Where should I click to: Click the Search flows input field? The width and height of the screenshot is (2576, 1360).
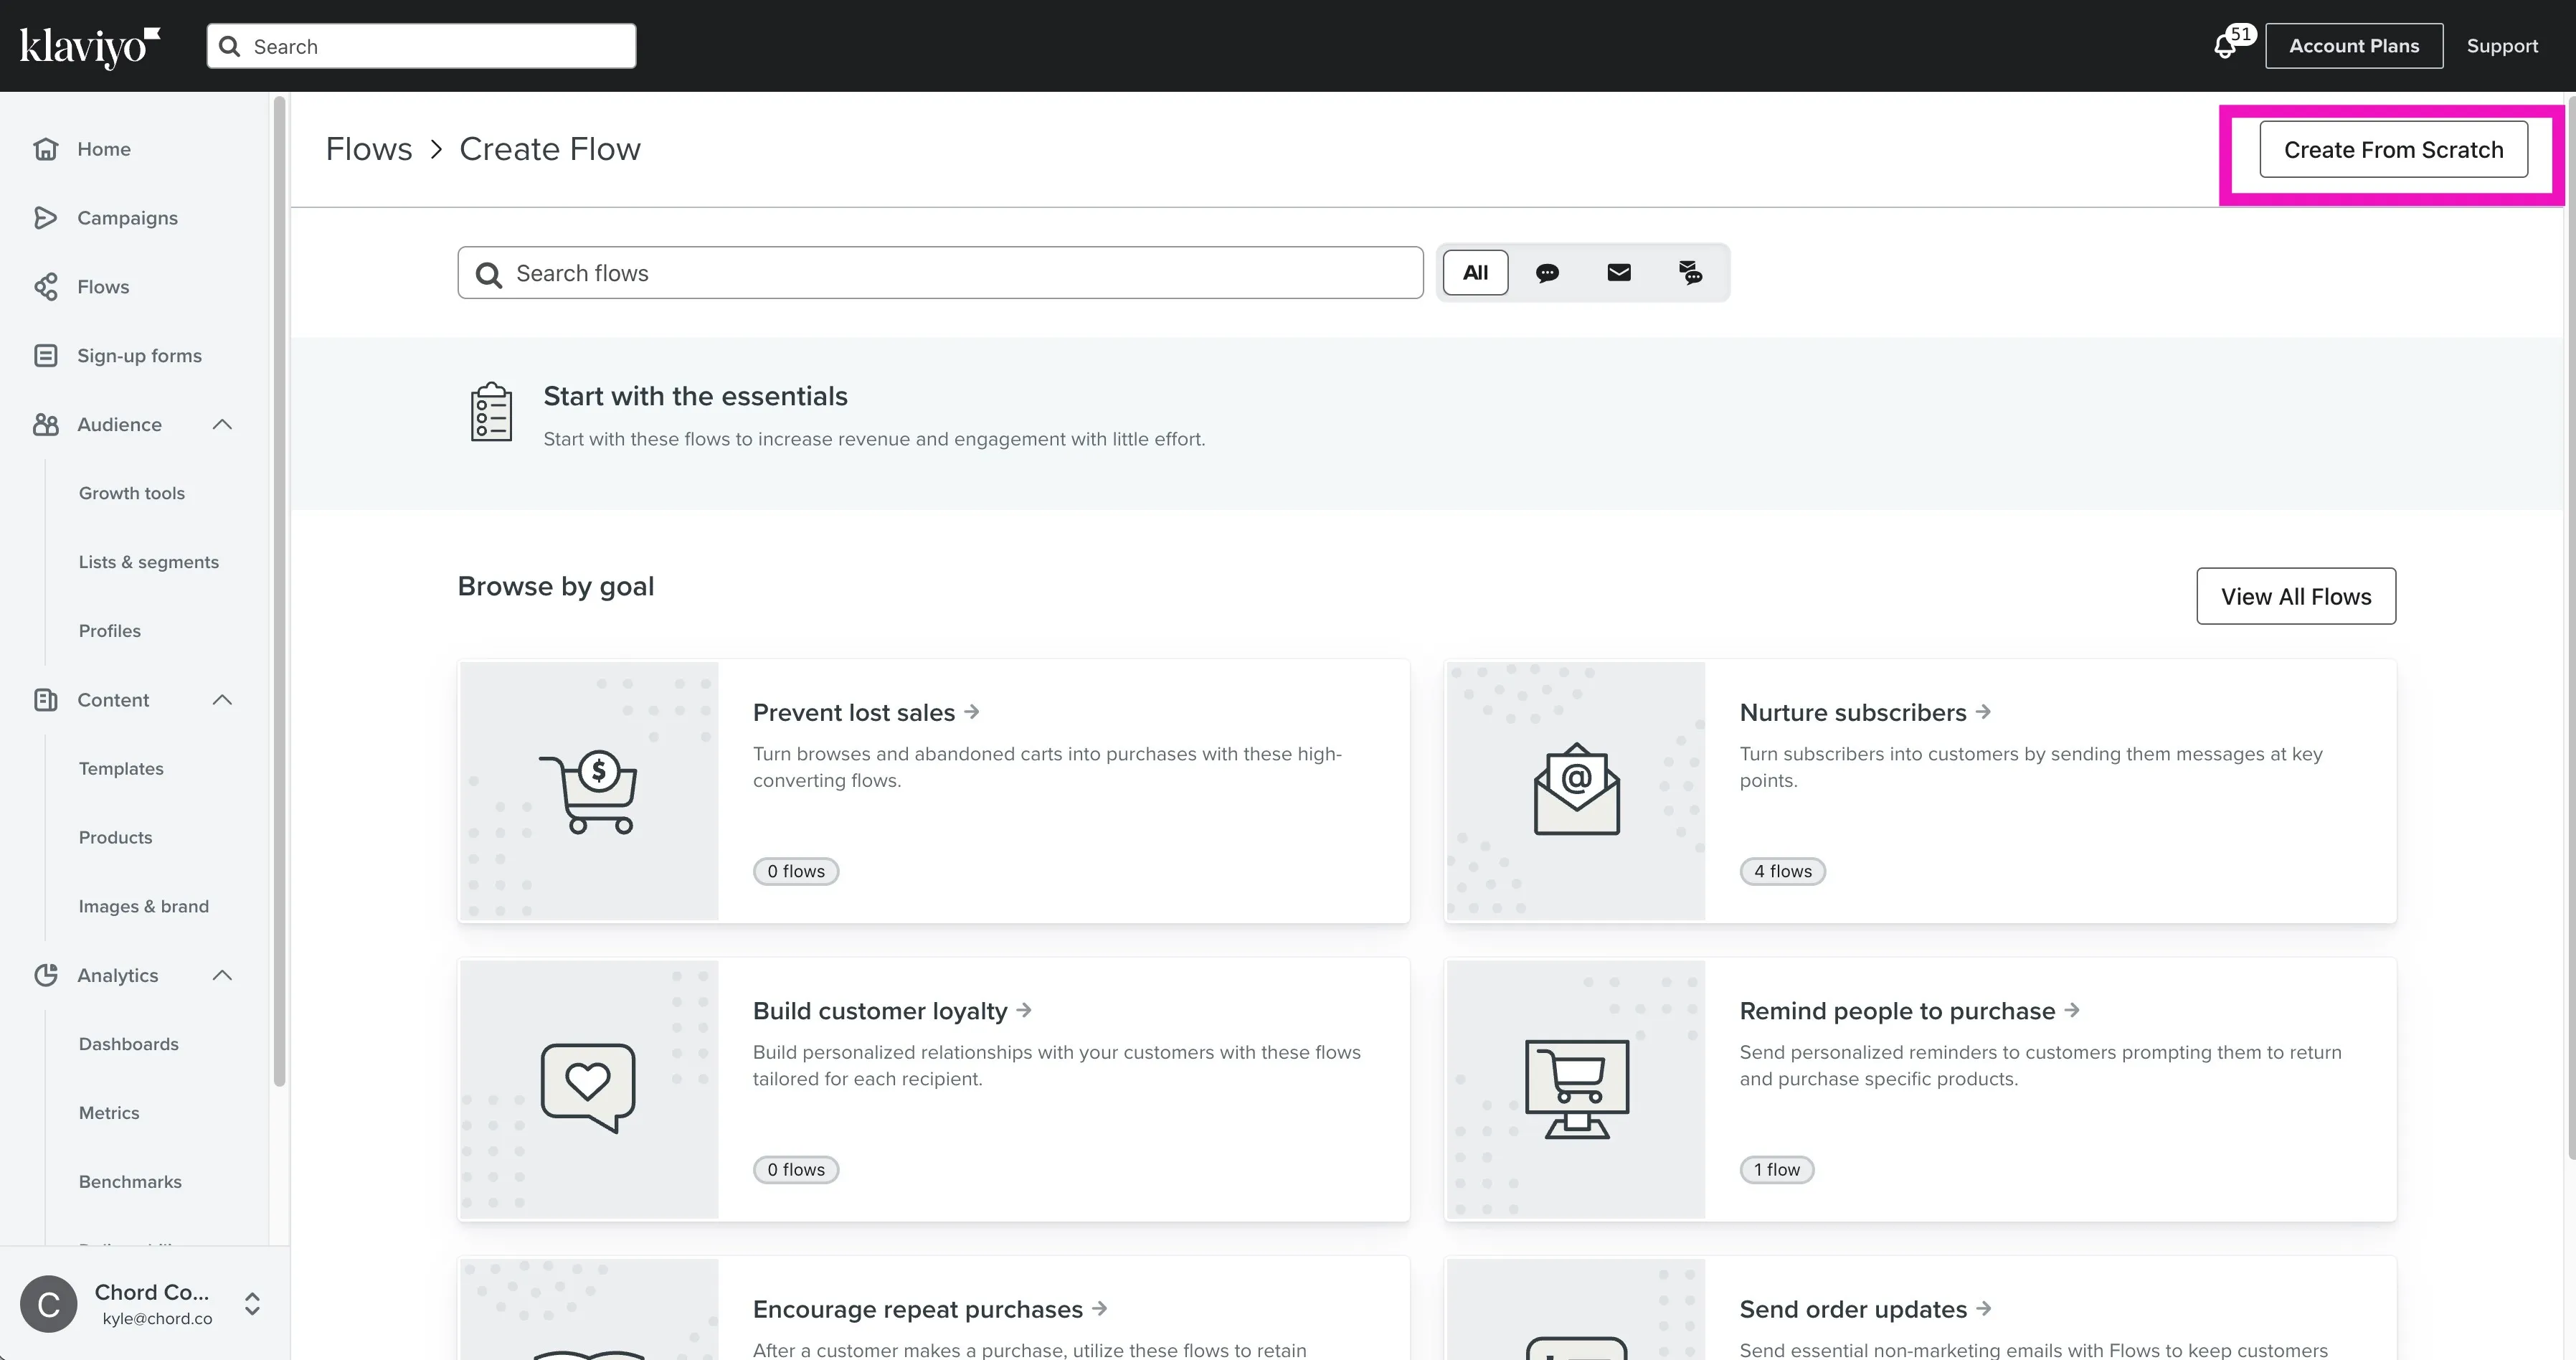point(940,273)
